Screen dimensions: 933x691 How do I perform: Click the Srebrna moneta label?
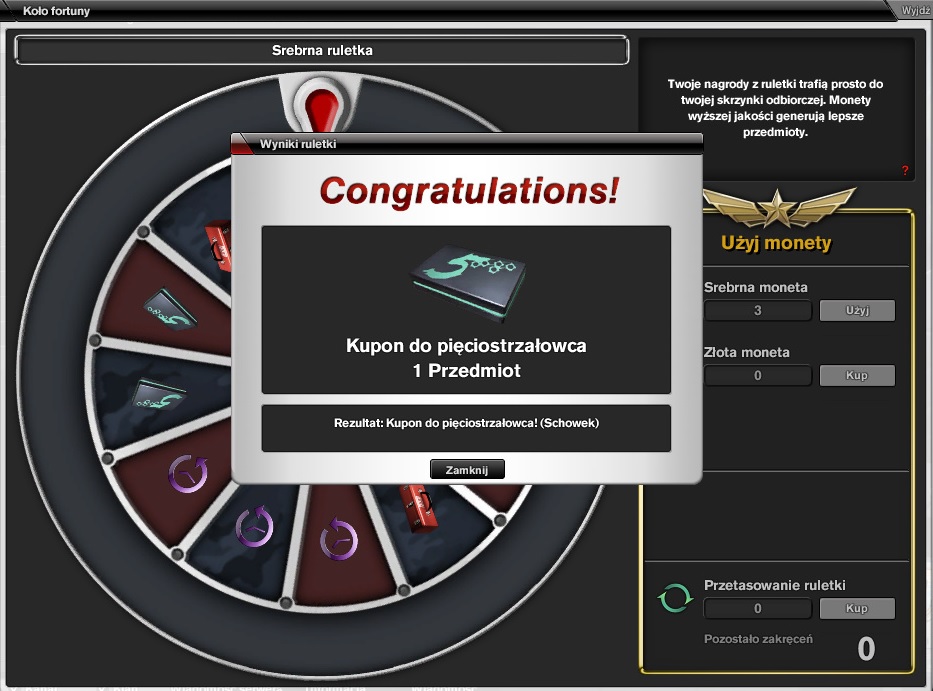click(x=756, y=287)
